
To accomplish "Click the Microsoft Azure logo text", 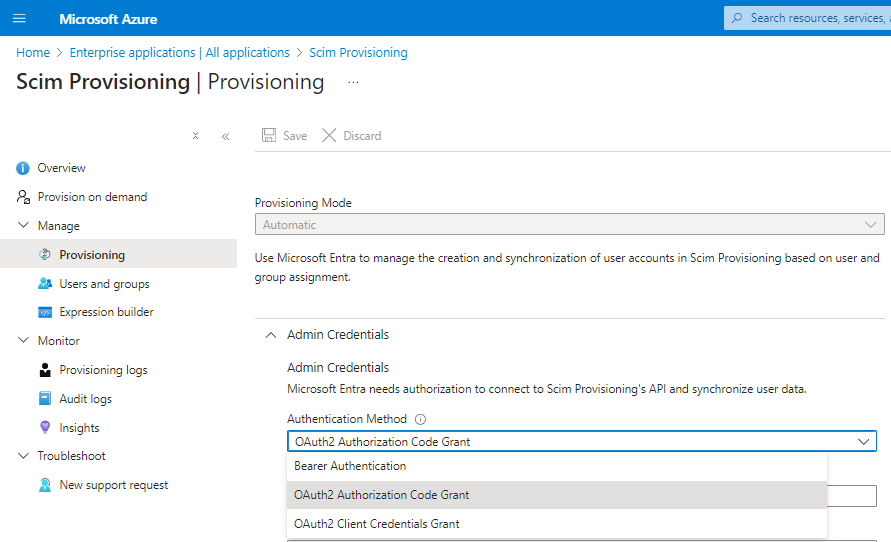I will click(108, 19).
